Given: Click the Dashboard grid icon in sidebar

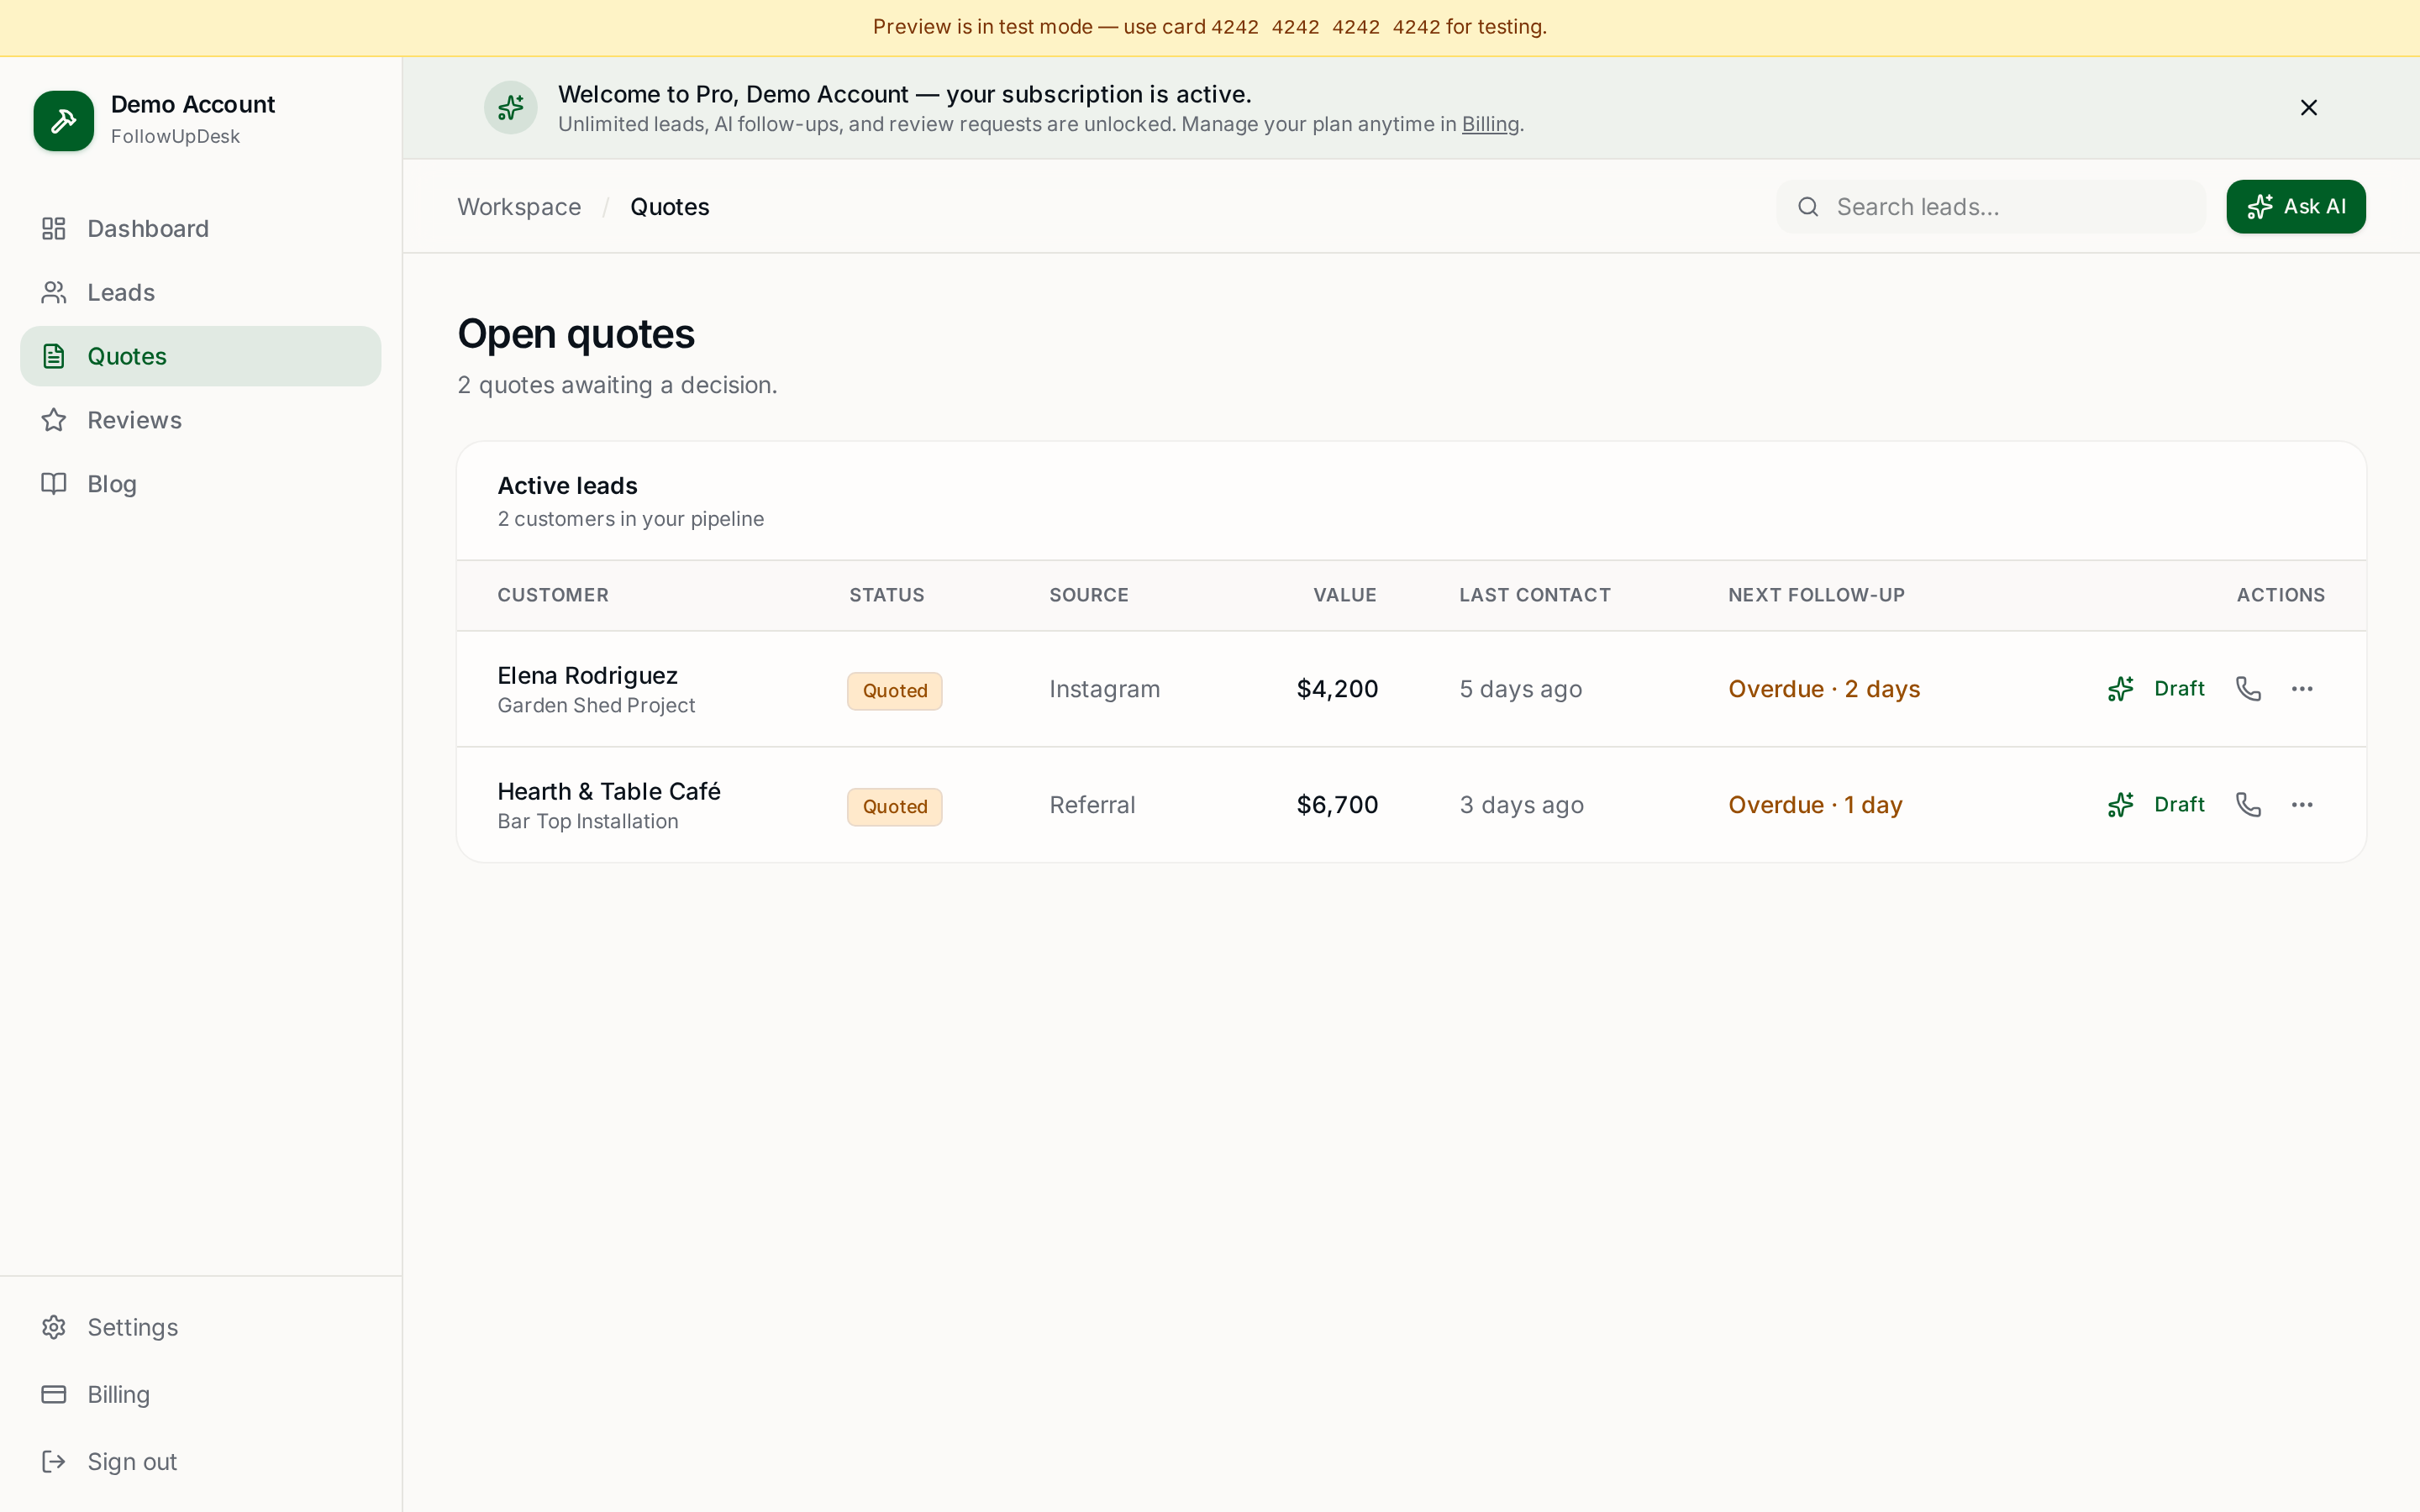Looking at the screenshot, I should coord(54,229).
